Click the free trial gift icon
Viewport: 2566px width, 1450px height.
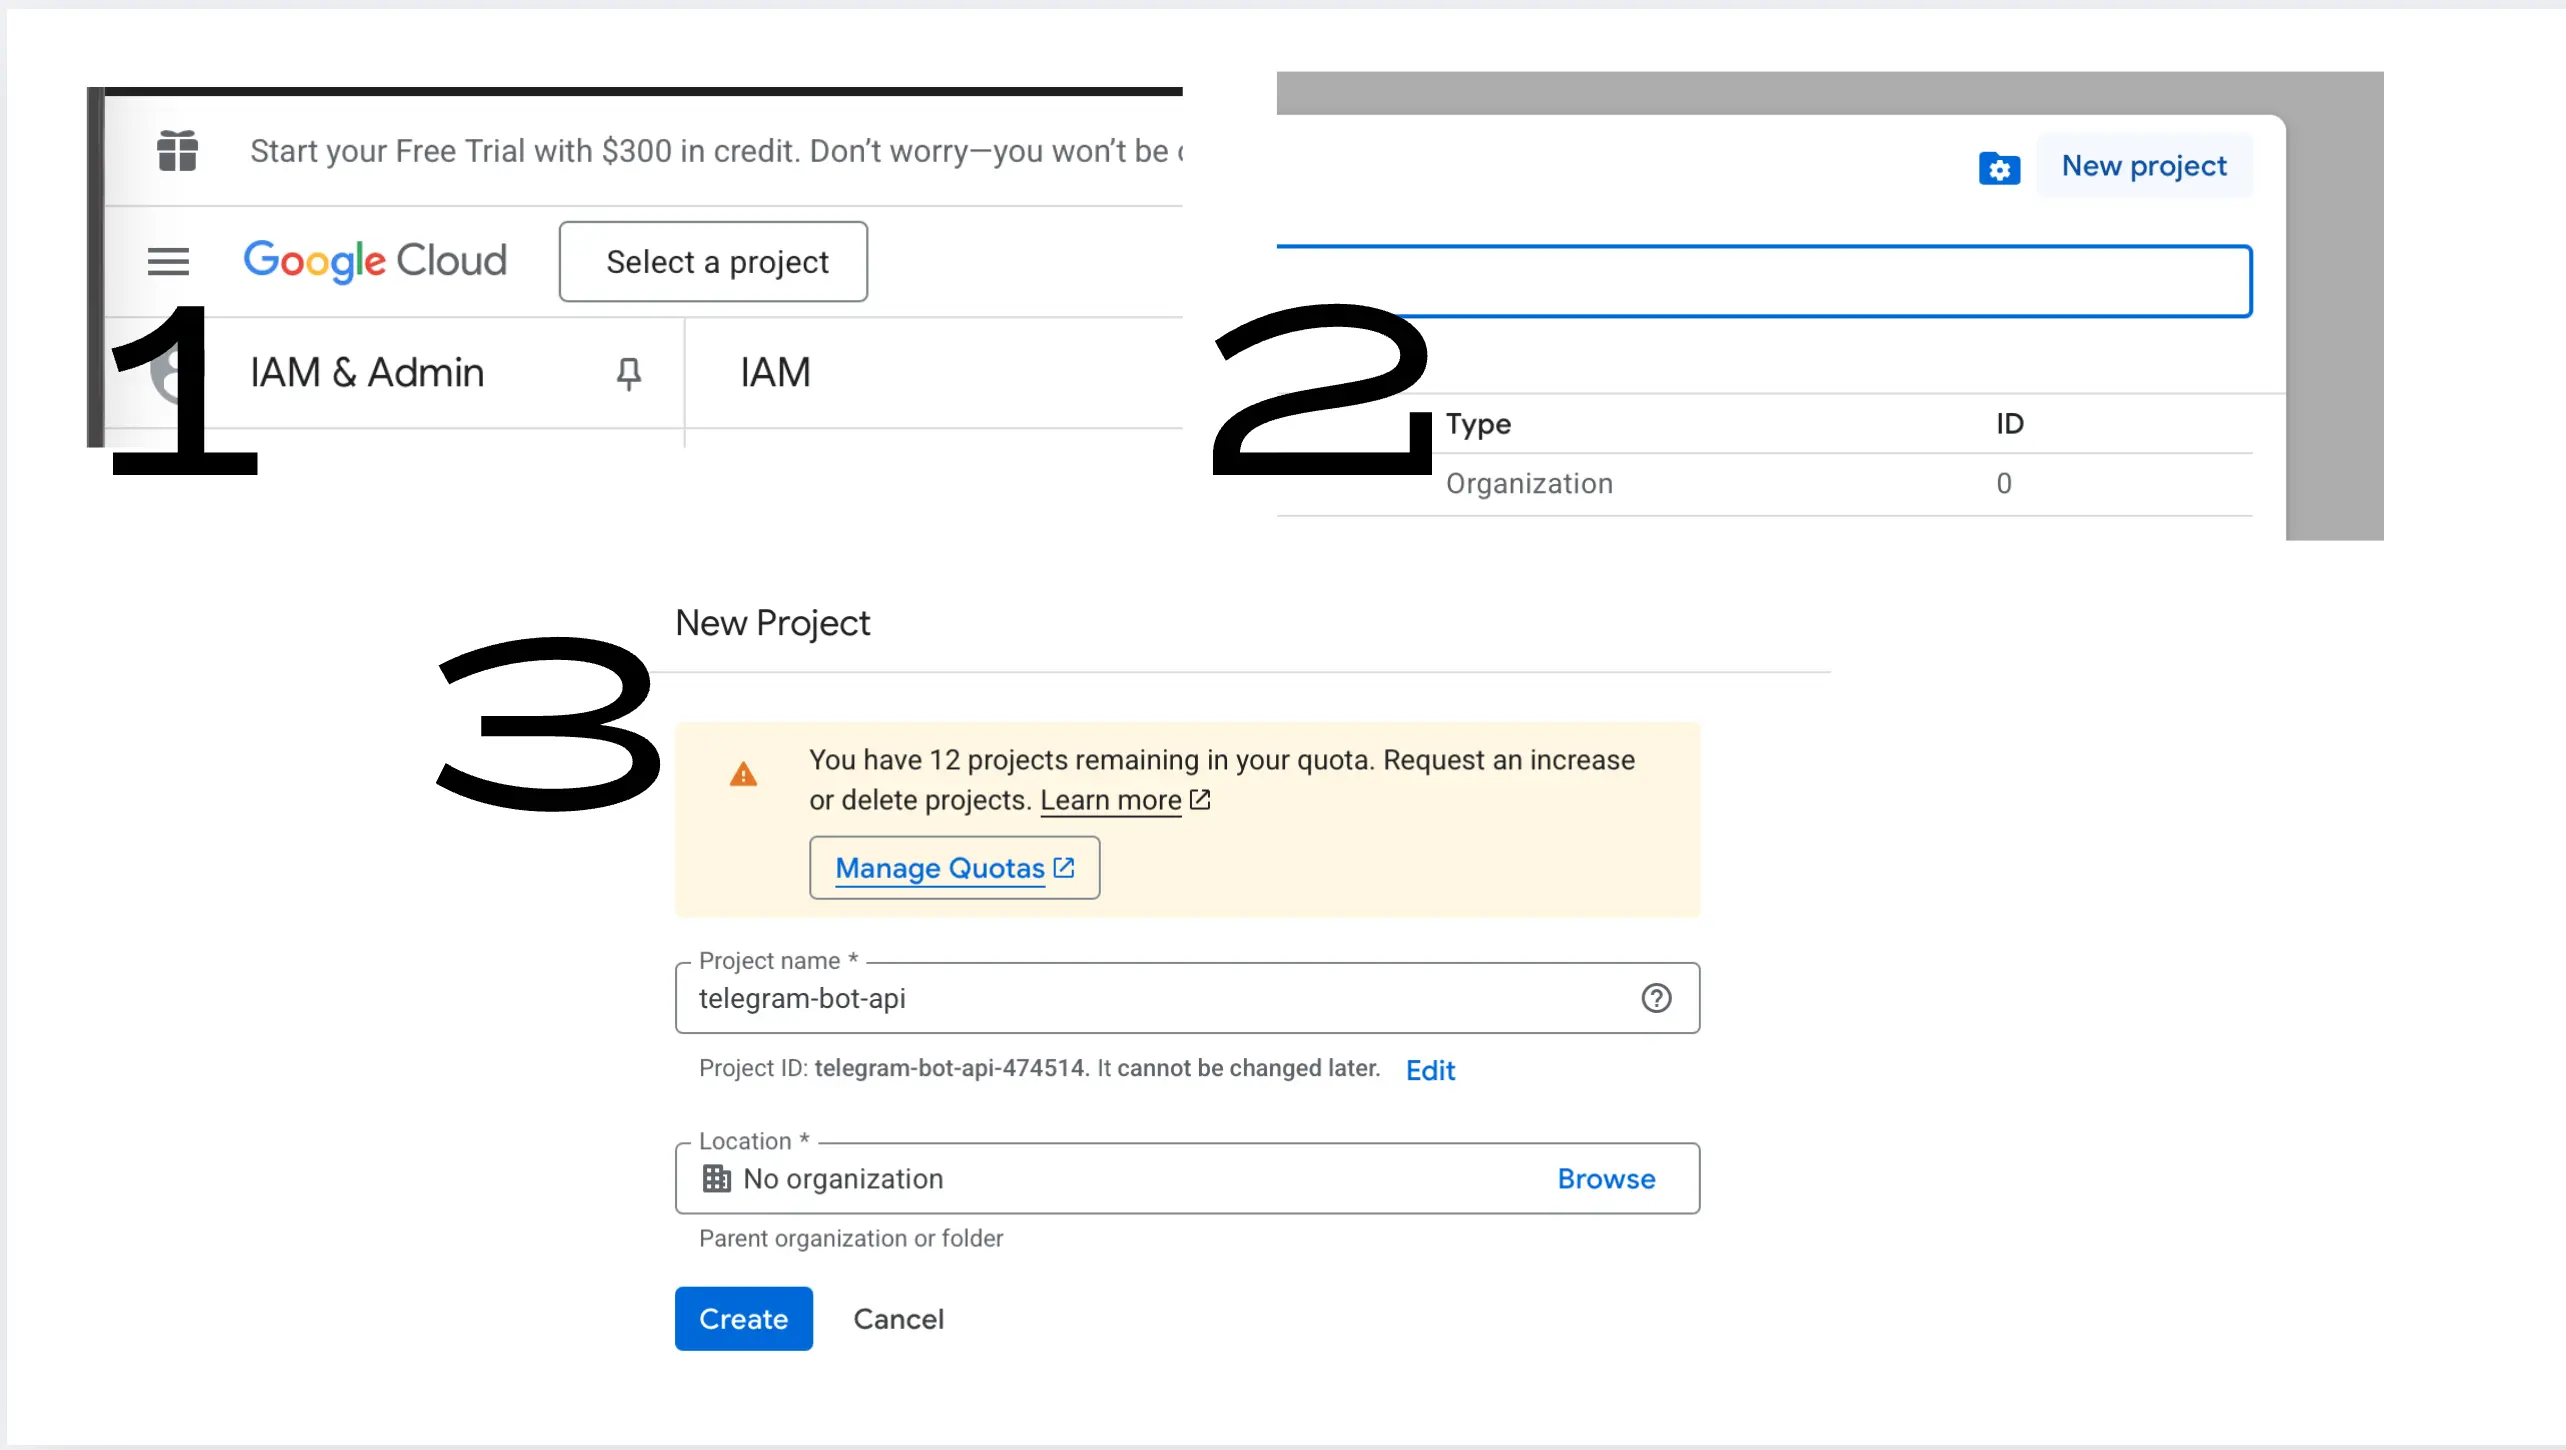(177, 151)
